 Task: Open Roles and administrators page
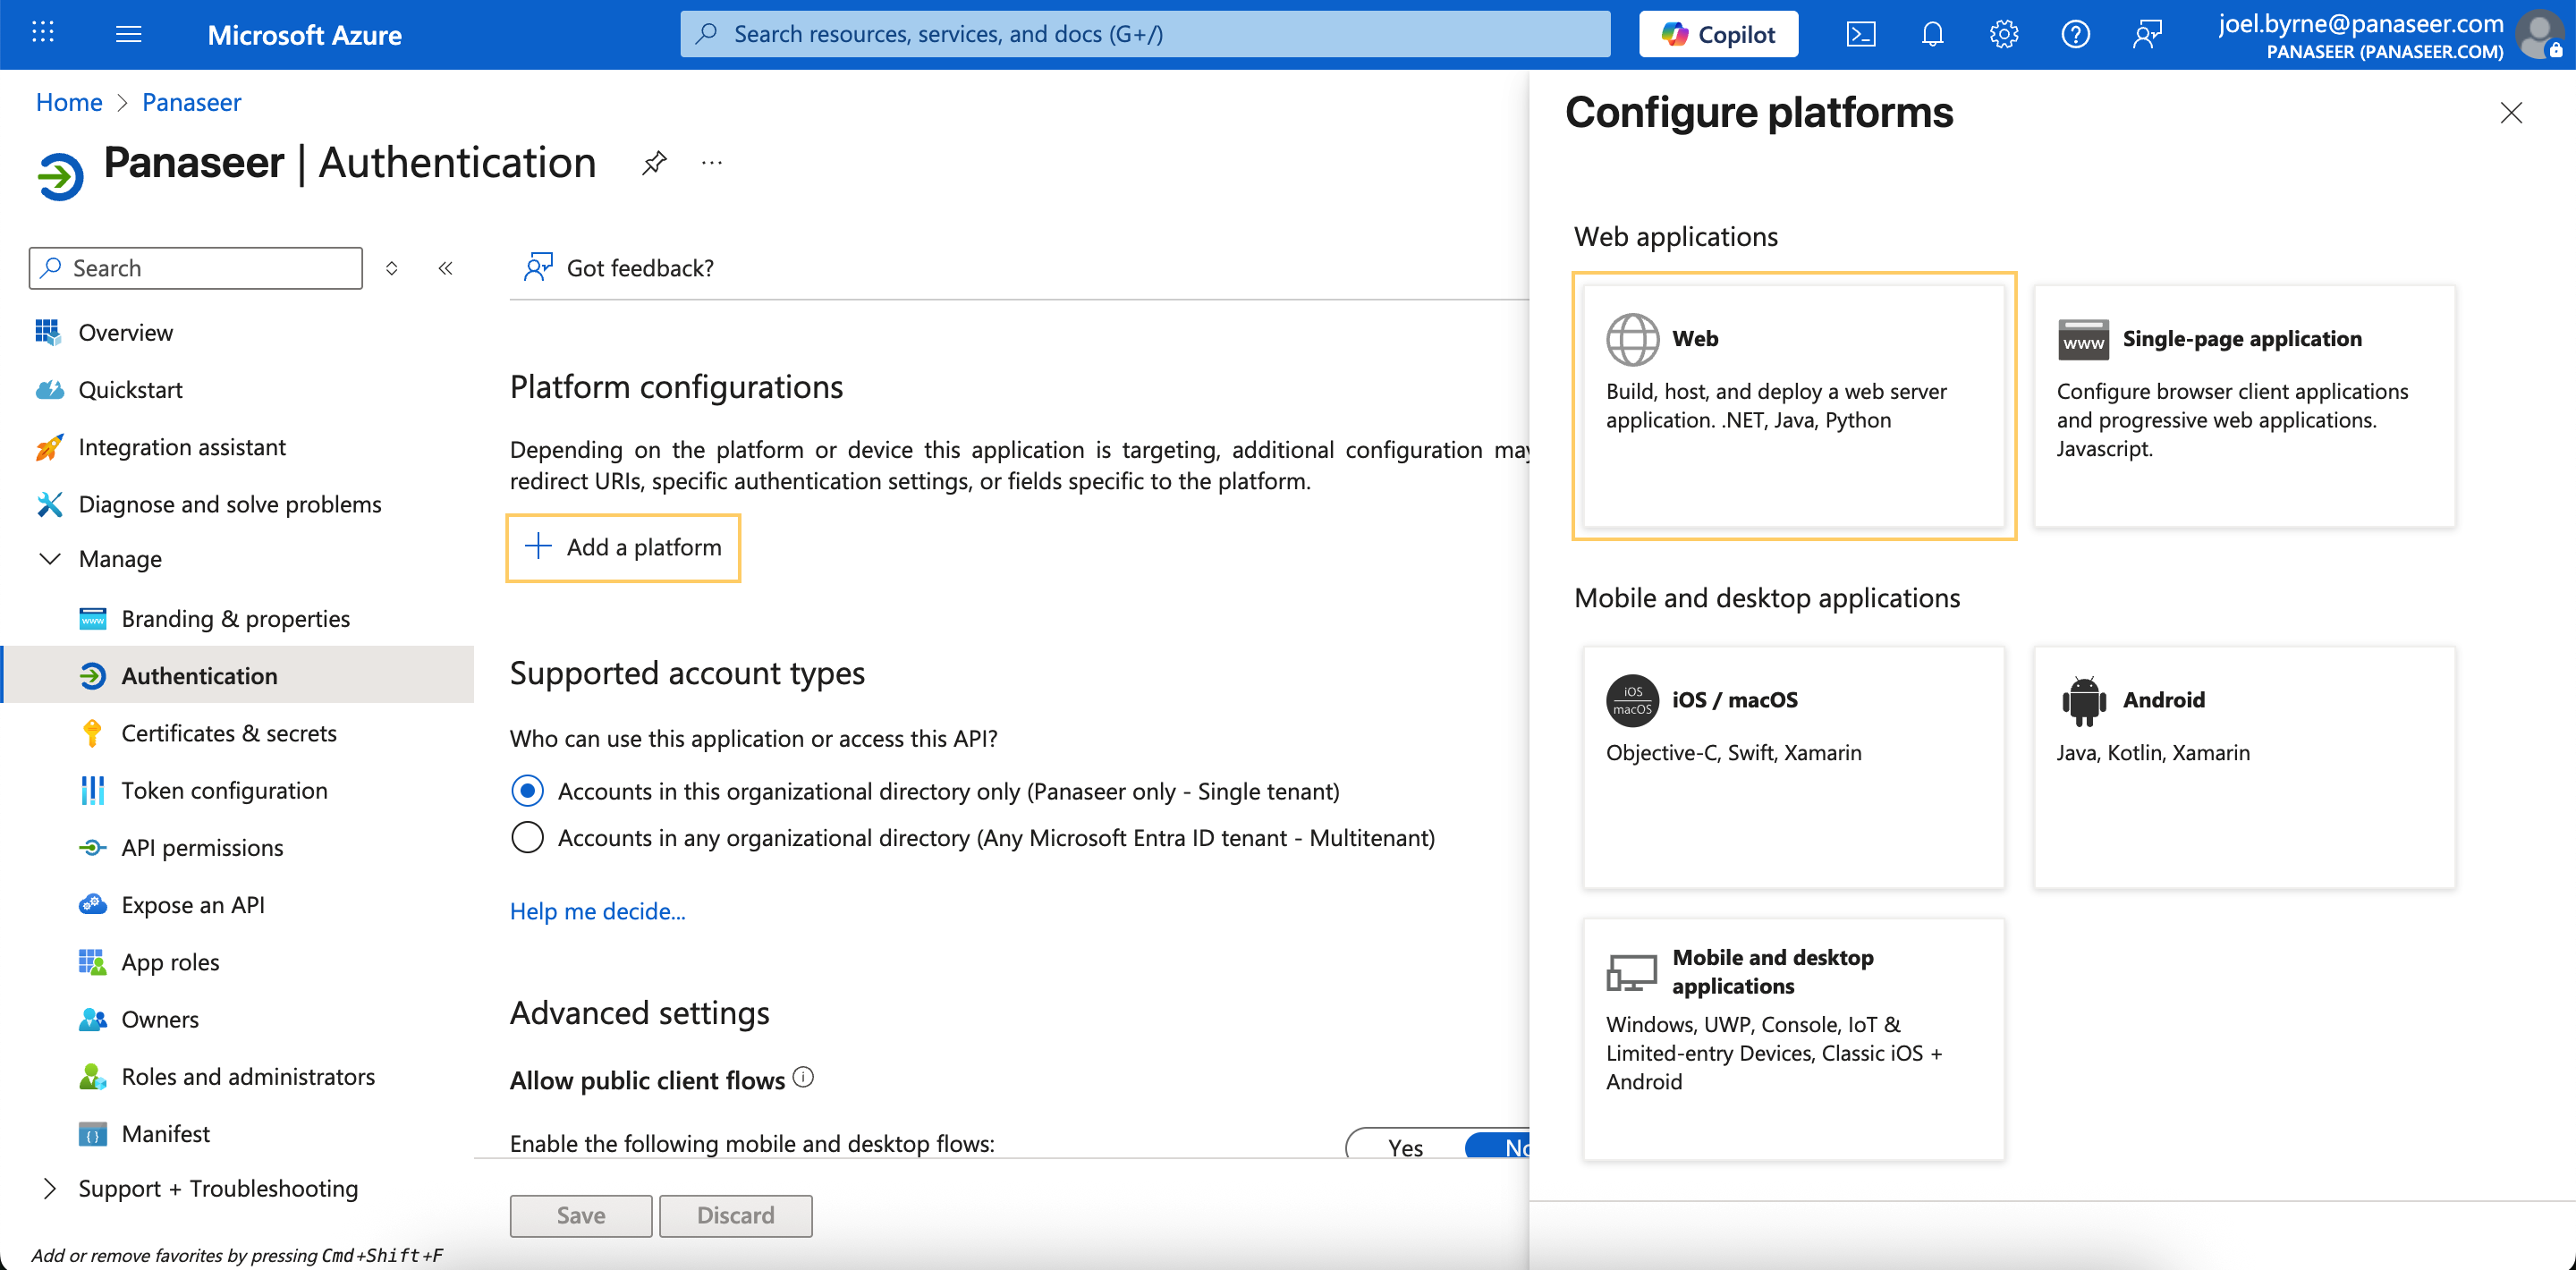coord(248,1077)
